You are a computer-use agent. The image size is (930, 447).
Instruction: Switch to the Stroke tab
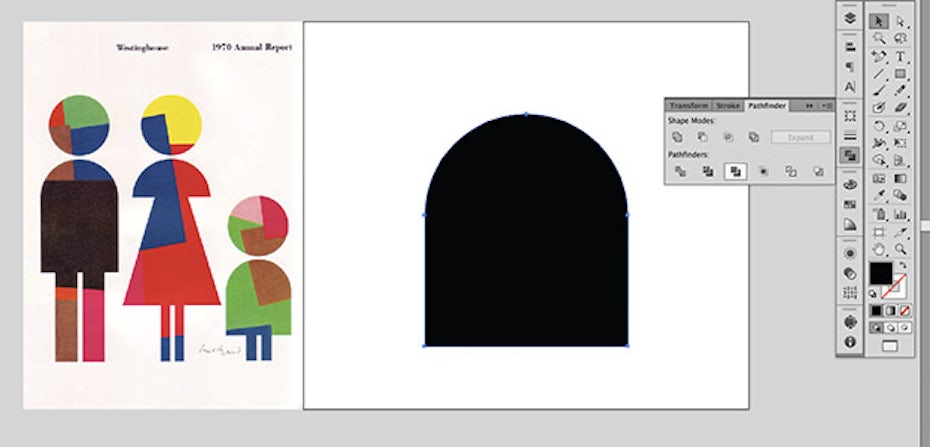click(x=727, y=105)
